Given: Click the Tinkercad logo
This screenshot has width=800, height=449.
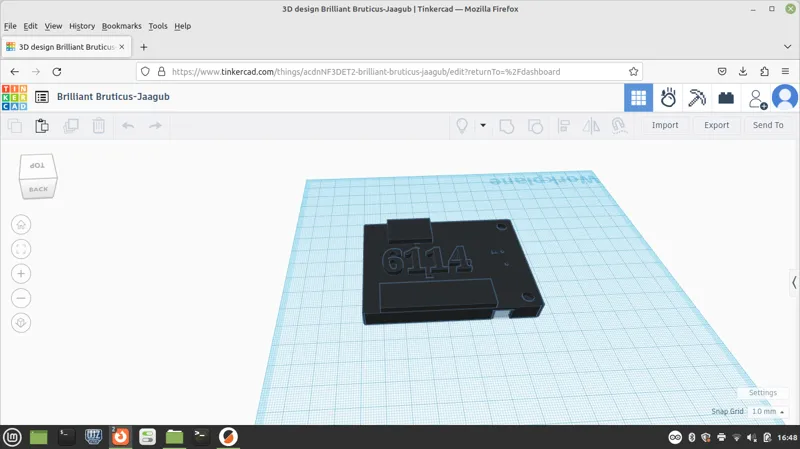Looking at the screenshot, I should 14,97.
